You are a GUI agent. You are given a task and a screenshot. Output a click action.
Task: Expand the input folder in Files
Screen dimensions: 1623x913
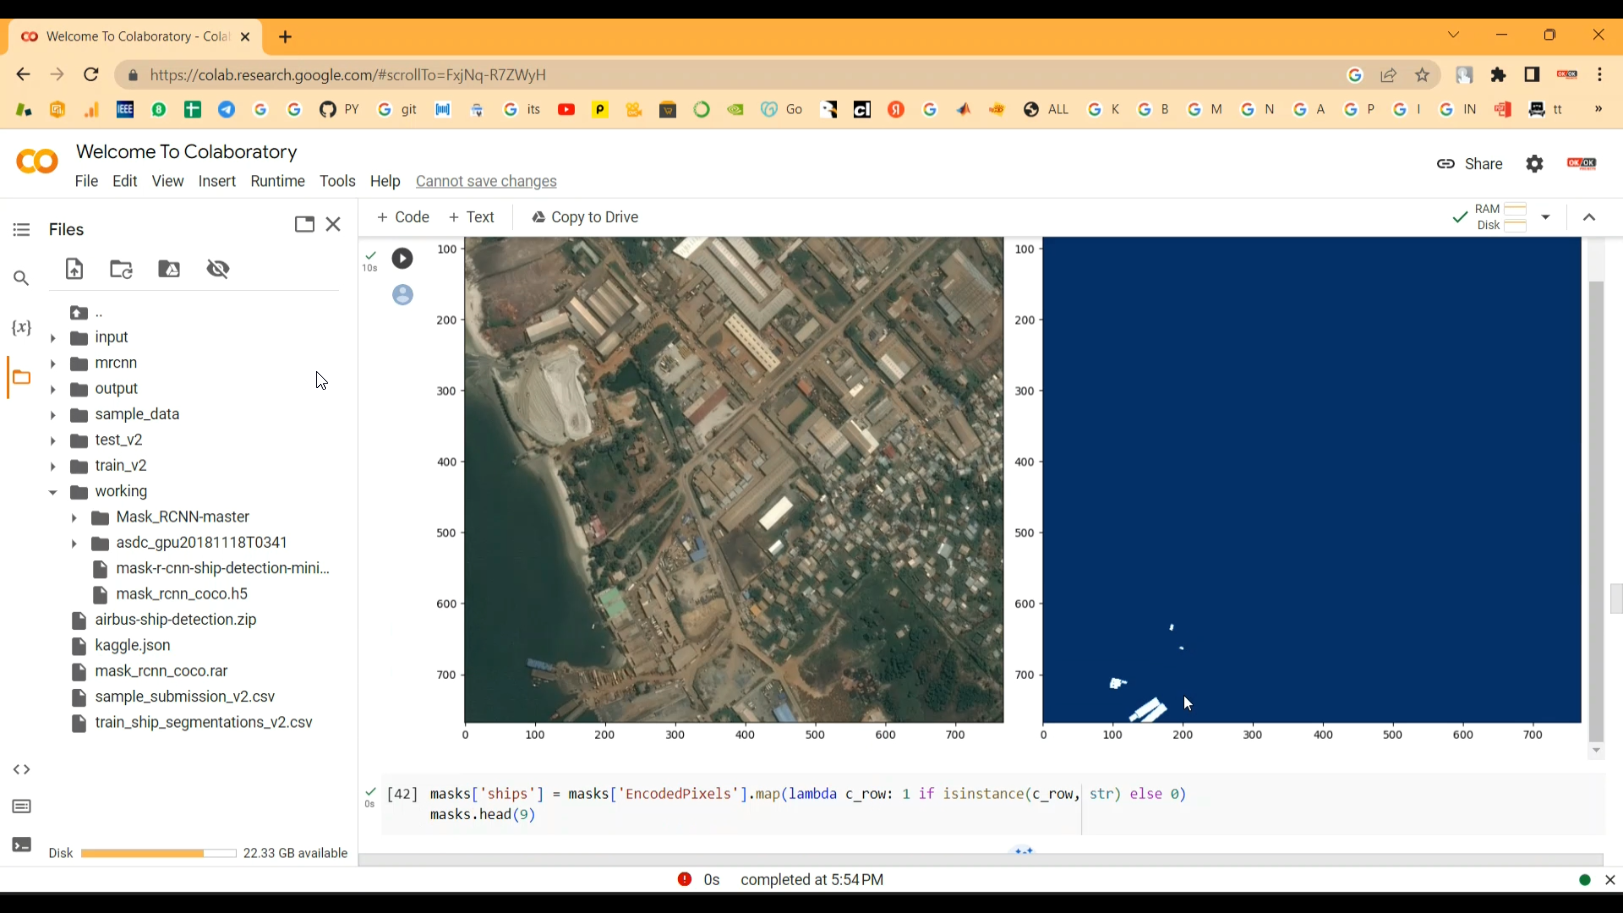coord(53,337)
